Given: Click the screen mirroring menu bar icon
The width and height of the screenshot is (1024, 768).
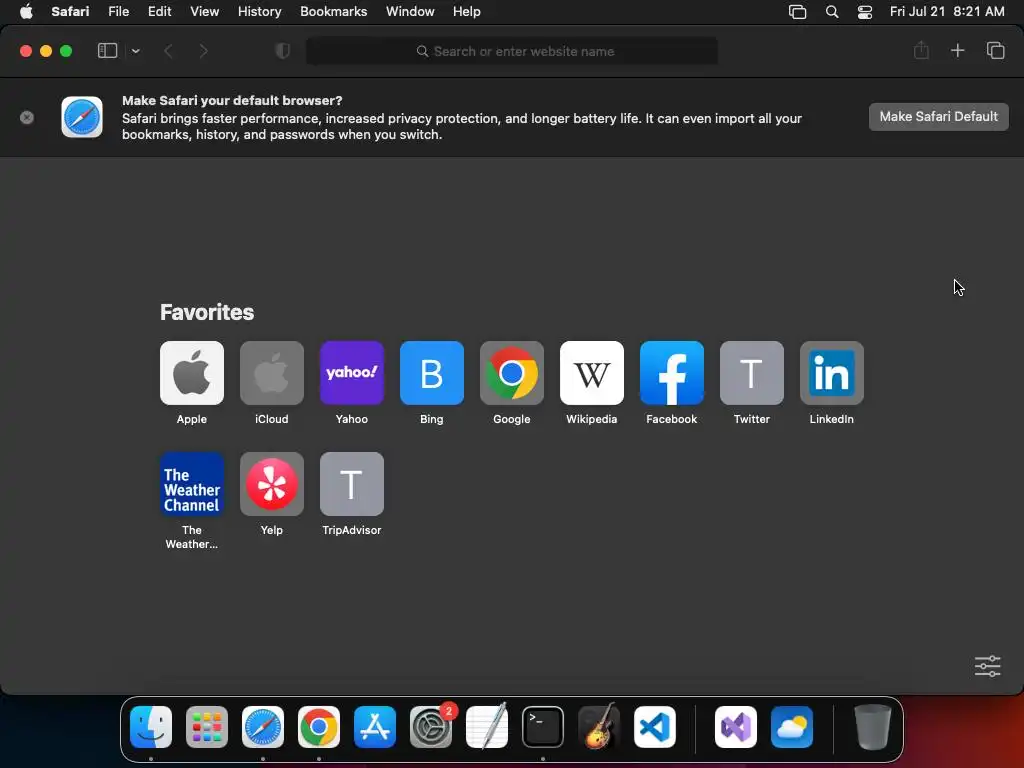Looking at the screenshot, I should (797, 12).
